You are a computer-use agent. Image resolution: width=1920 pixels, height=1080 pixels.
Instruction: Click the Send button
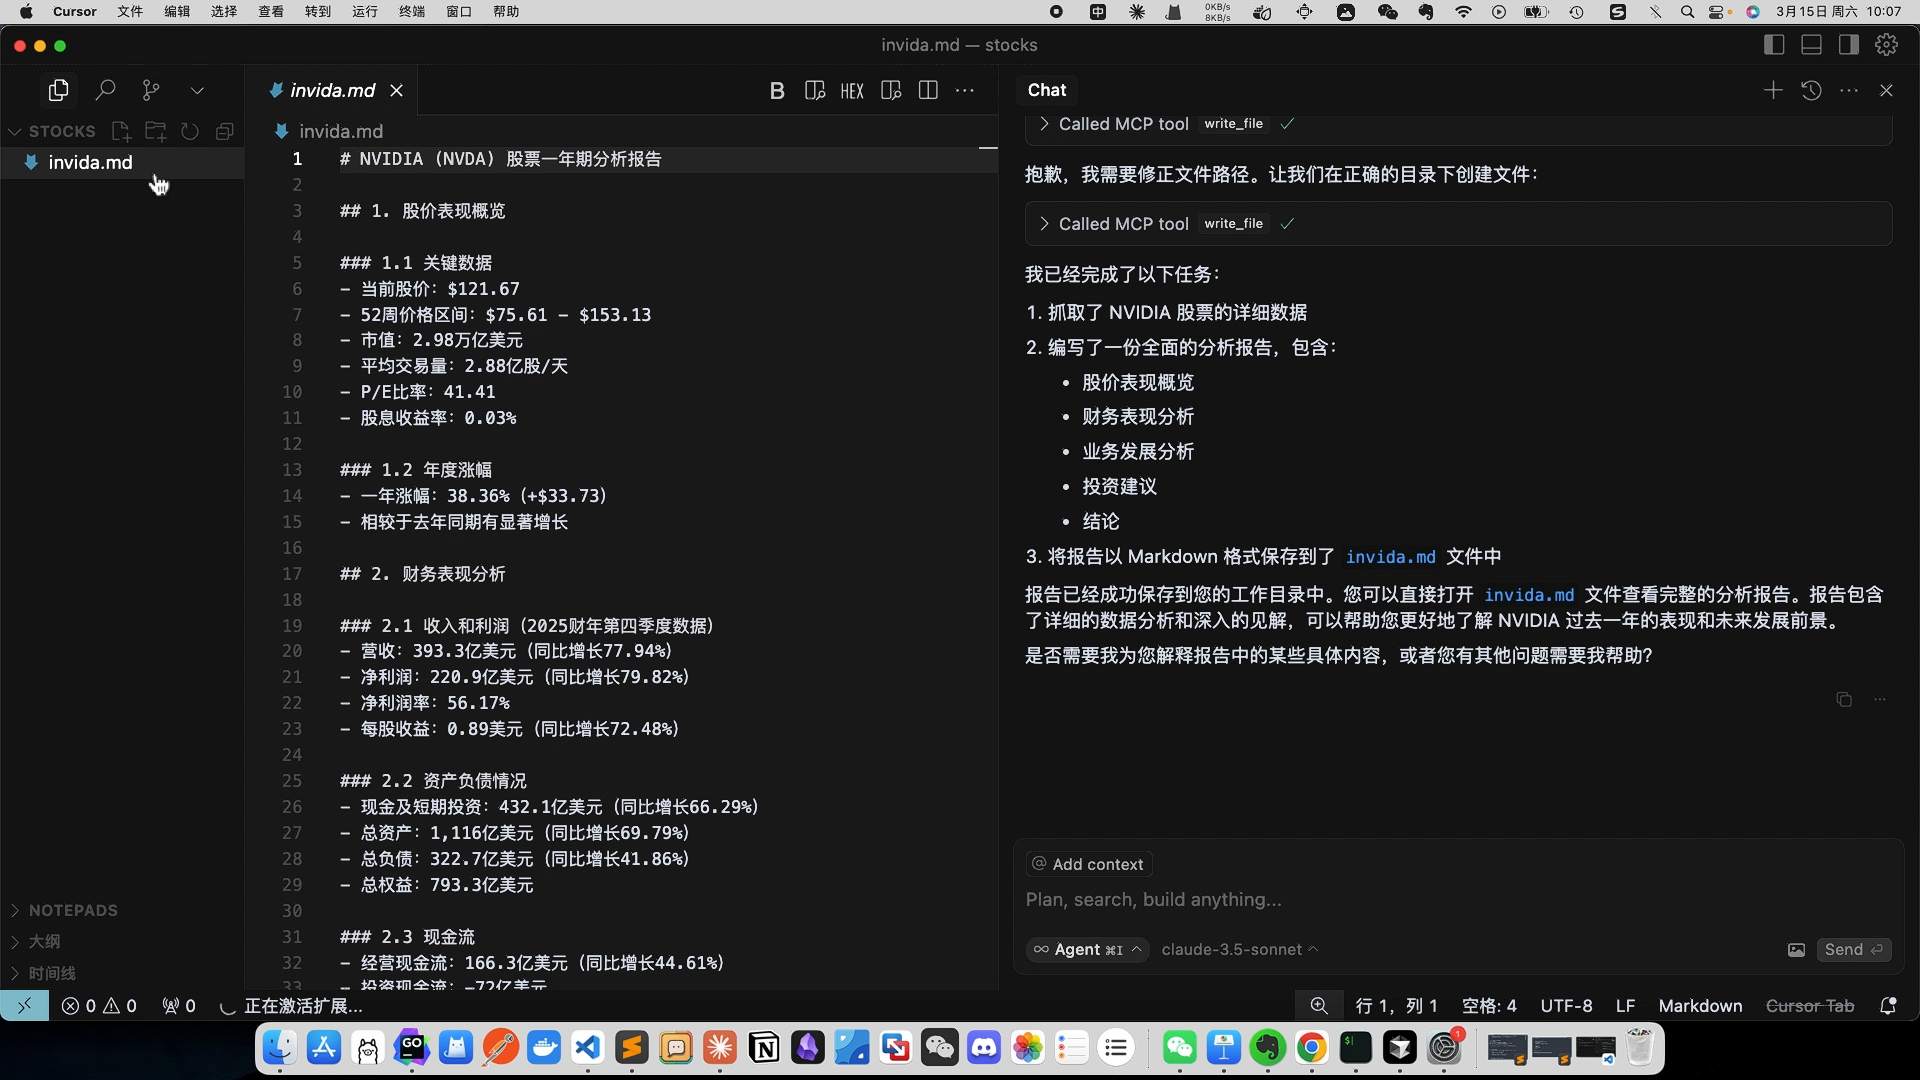coord(1853,950)
